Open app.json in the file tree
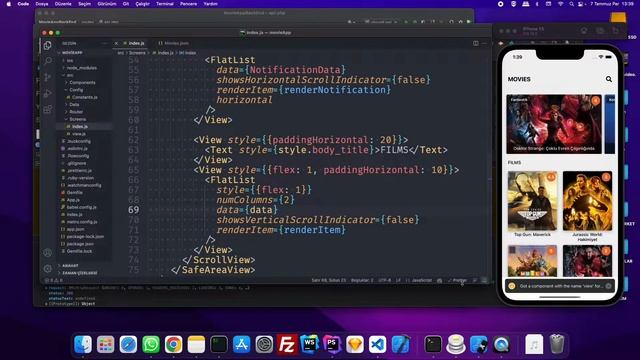The height and width of the screenshot is (360, 640). coord(75,229)
